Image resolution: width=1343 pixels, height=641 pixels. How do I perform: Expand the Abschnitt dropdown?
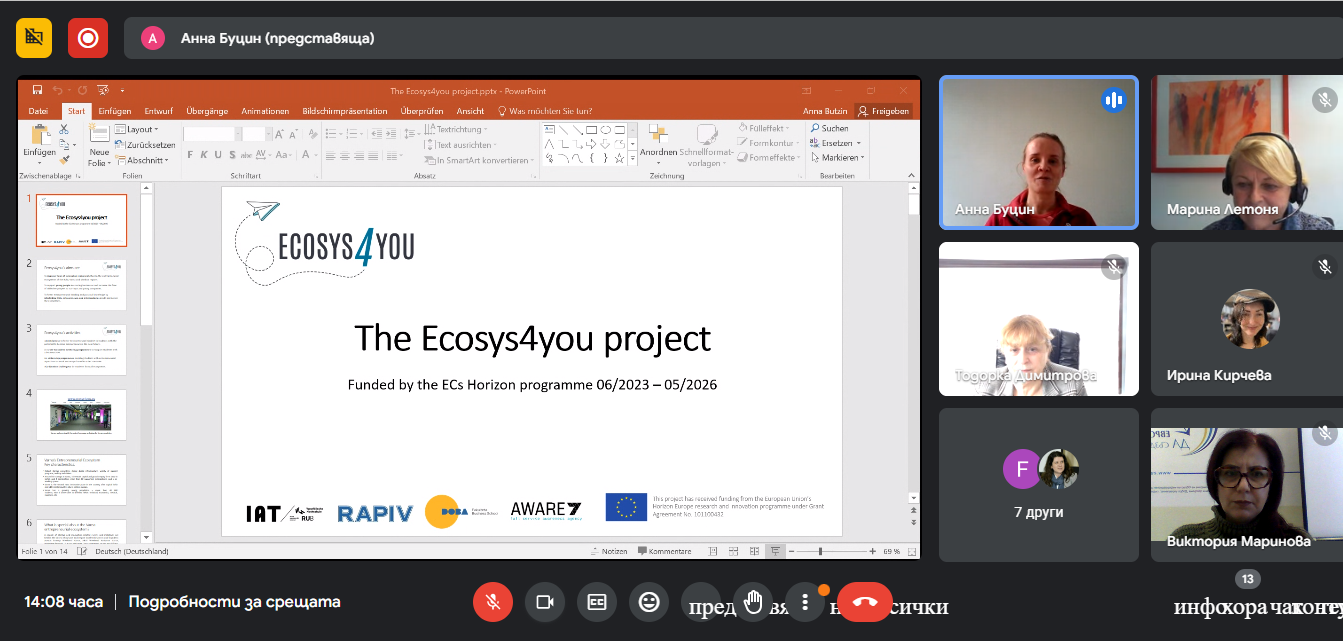tap(143, 160)
